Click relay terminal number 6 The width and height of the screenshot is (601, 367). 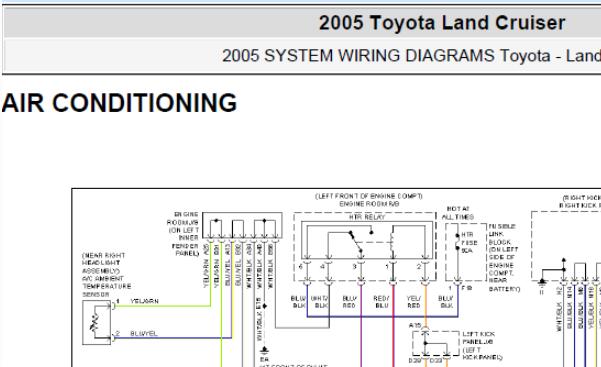coord(301,266)
